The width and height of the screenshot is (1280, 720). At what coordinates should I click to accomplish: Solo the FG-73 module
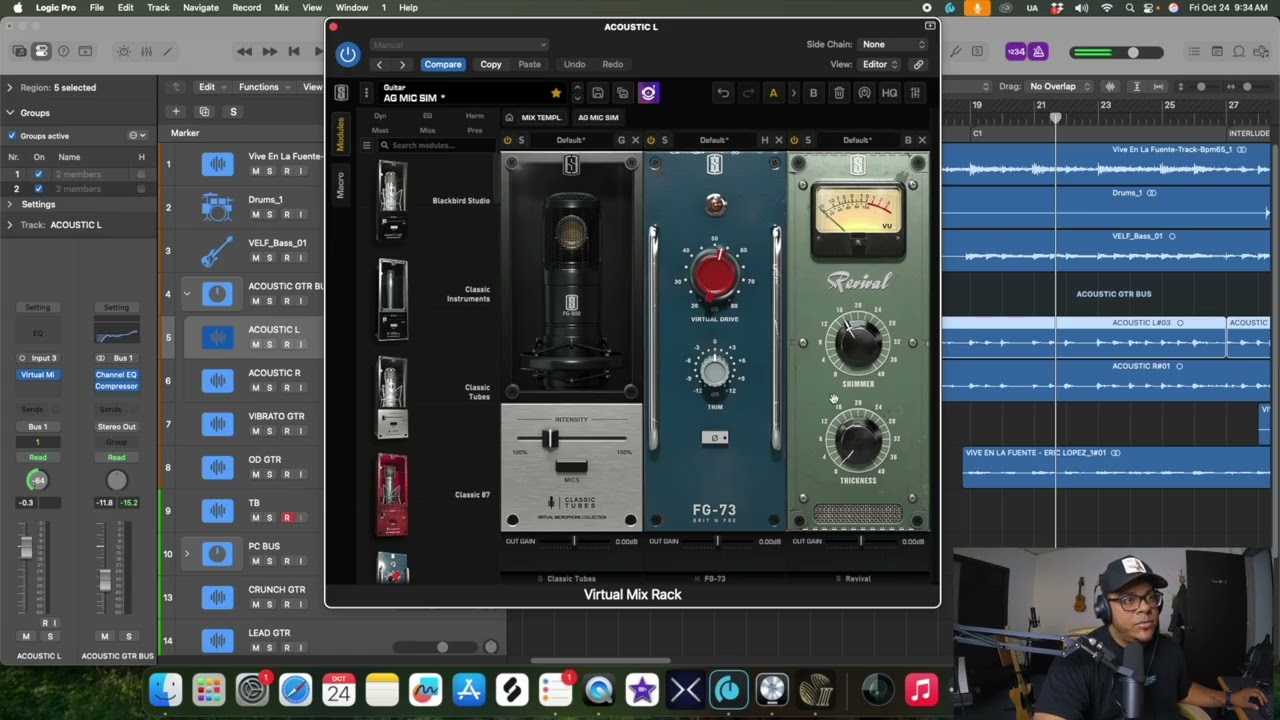(x=664, y=140)
